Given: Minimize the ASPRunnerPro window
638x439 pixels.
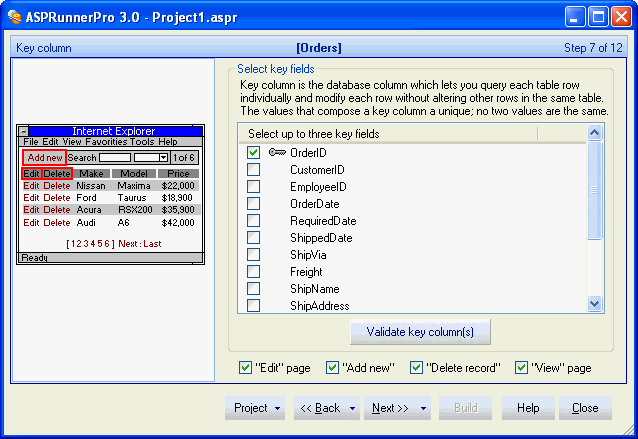Looking at the screenshot, I should coord(575,17).
